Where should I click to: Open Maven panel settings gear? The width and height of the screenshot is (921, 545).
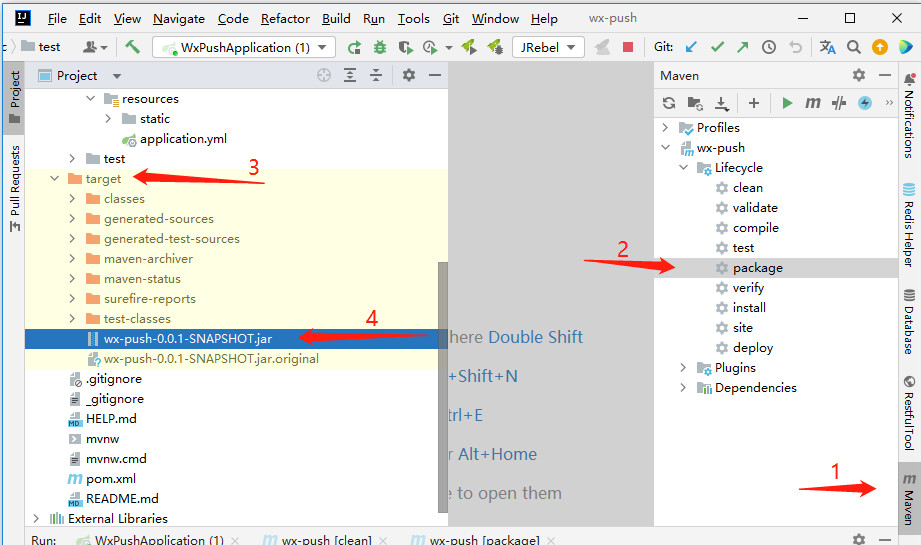(x=859, y=75)
